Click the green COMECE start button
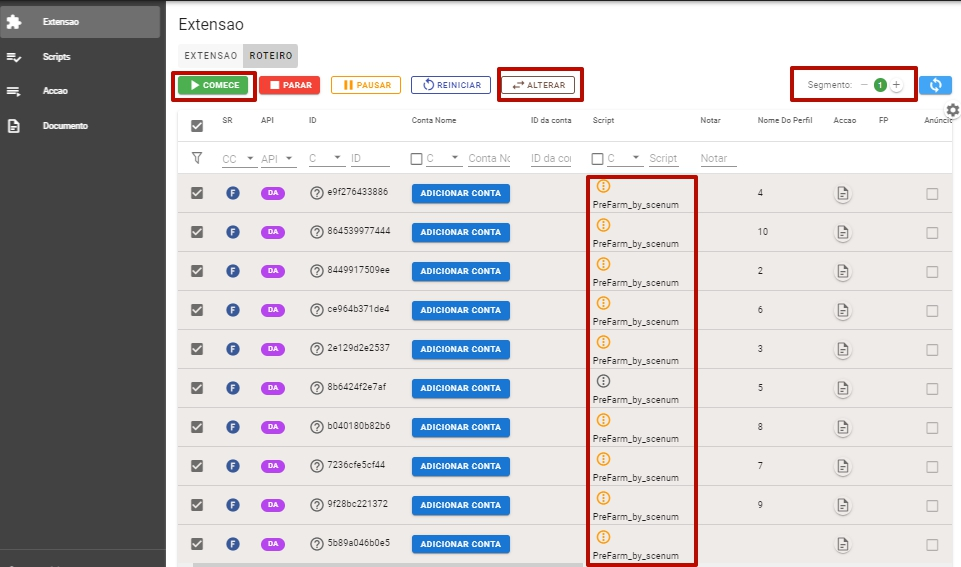This screenshot has height=567, width=961. [213, 85]
